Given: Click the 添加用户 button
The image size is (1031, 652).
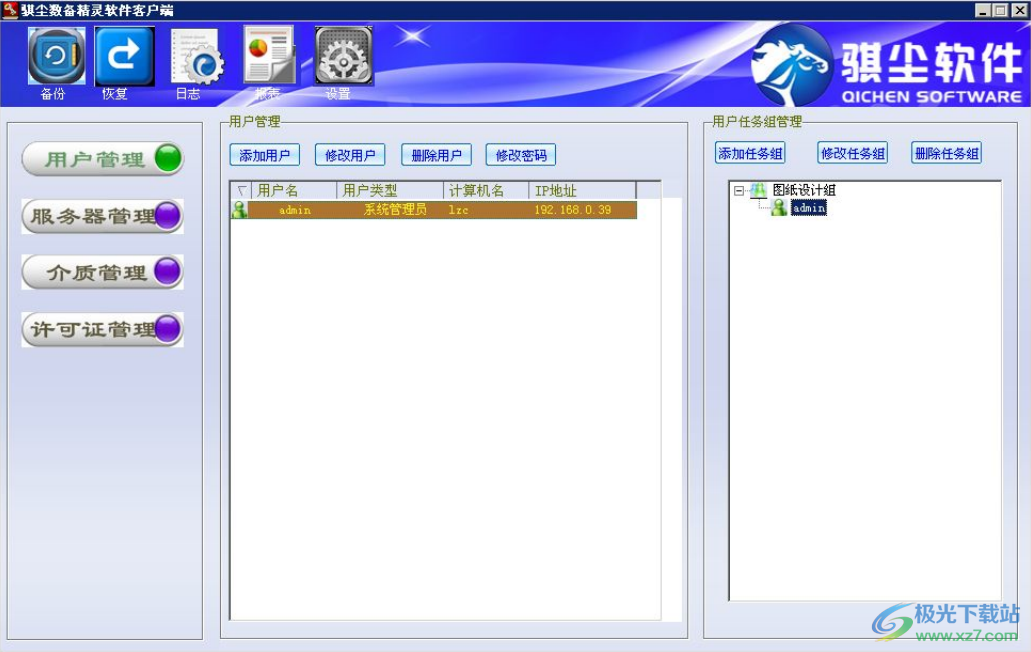Looking at the screenshot, I should (x=264, y=155).
